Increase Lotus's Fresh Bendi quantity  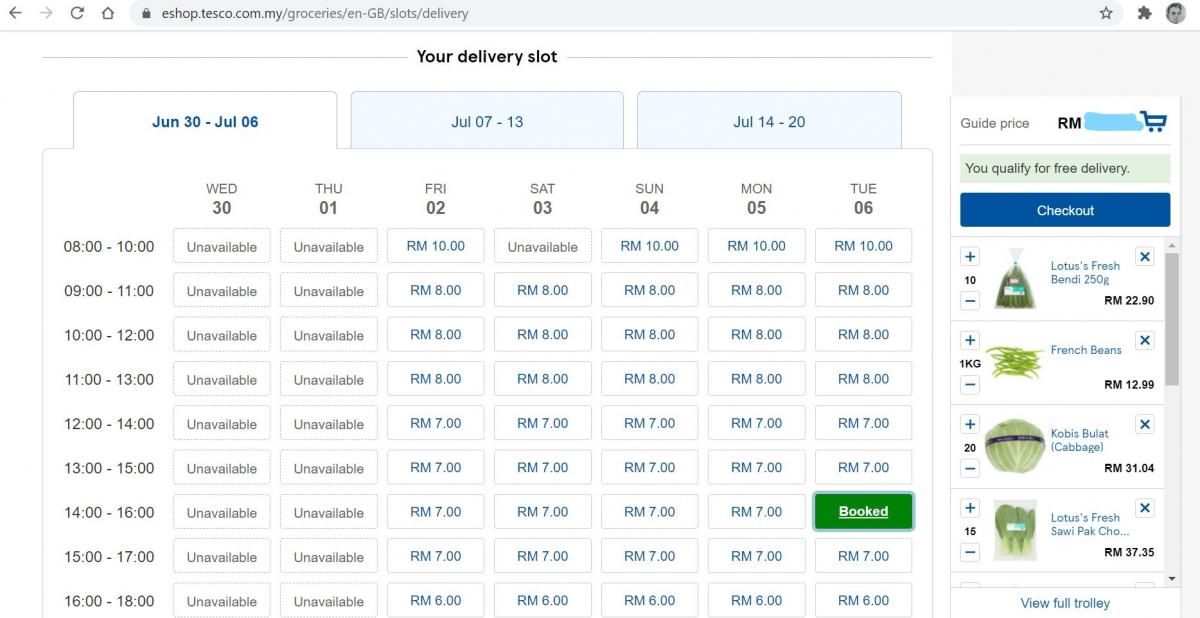[x=970, y=257]
